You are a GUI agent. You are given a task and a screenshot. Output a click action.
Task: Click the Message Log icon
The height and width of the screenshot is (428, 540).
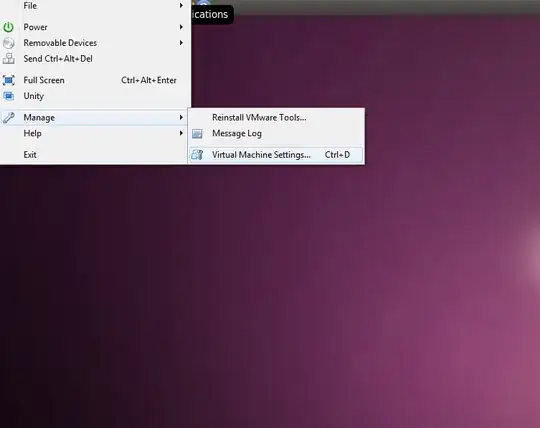point(197,134)
